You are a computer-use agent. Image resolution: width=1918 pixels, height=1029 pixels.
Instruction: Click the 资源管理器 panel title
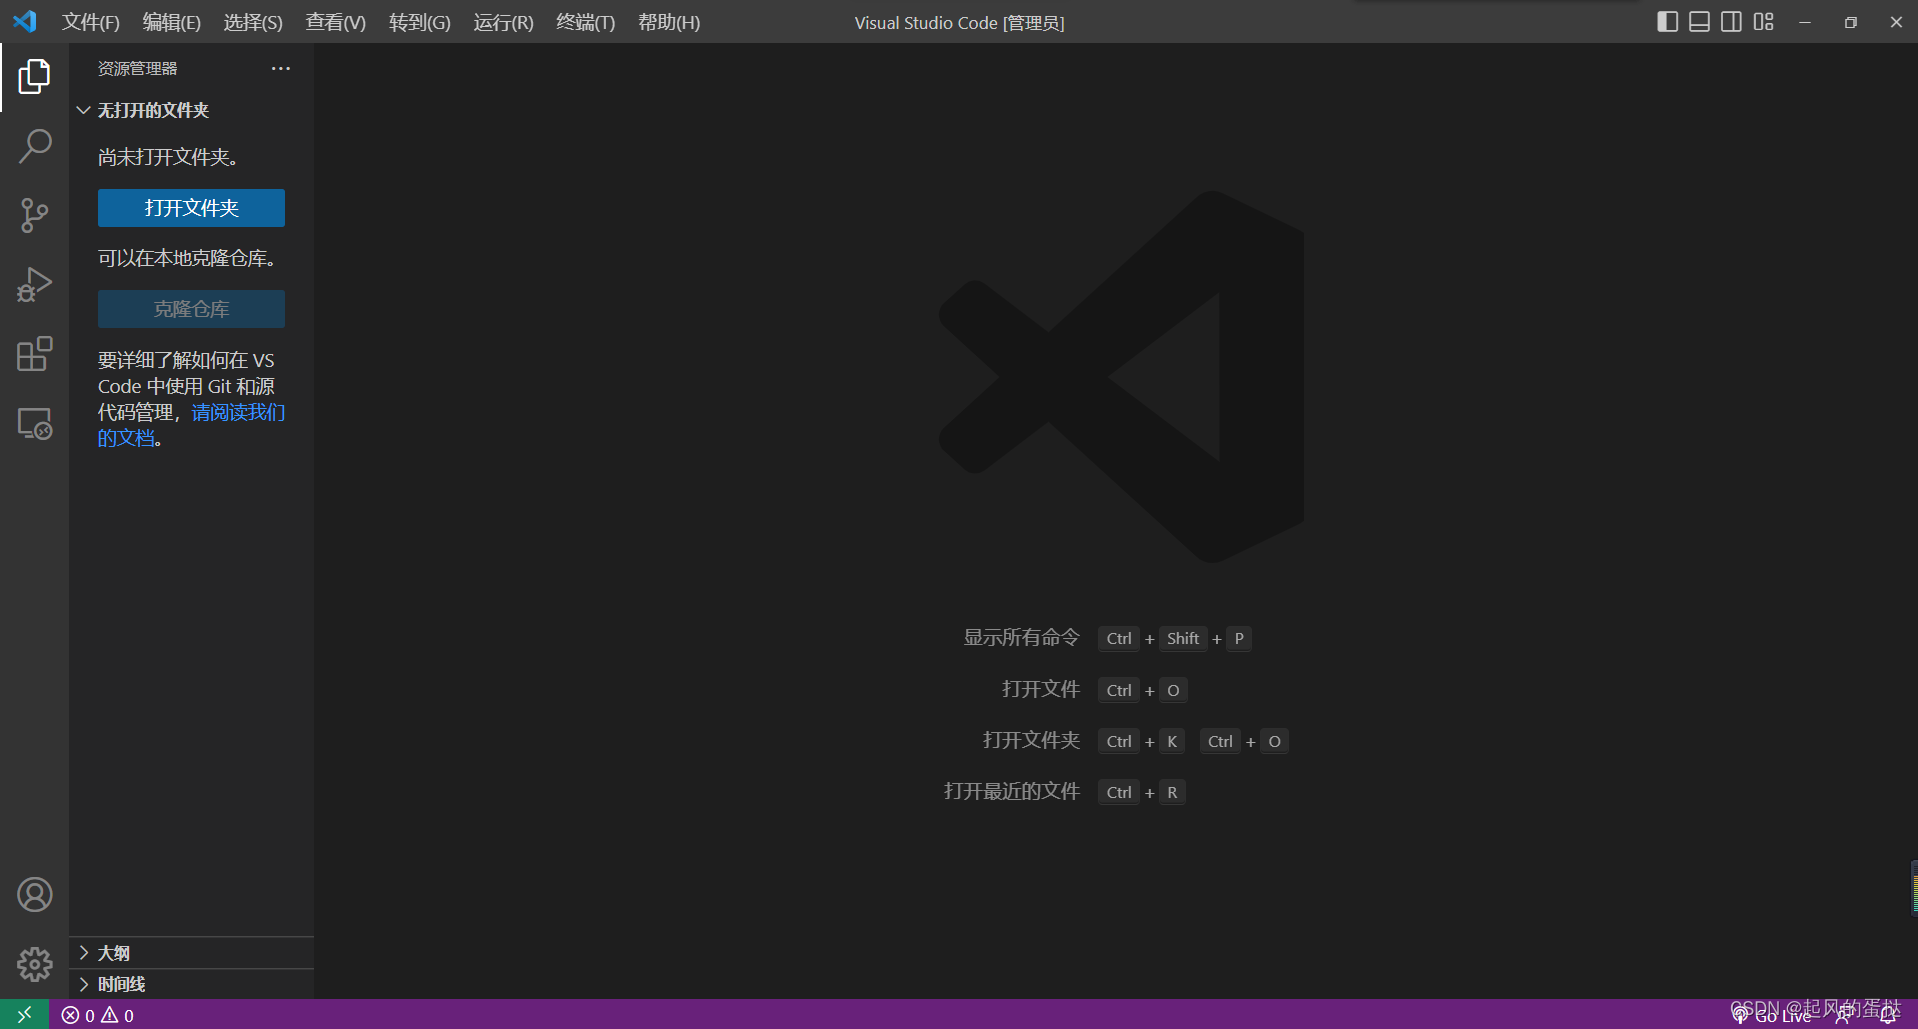[x=137, y=69]
